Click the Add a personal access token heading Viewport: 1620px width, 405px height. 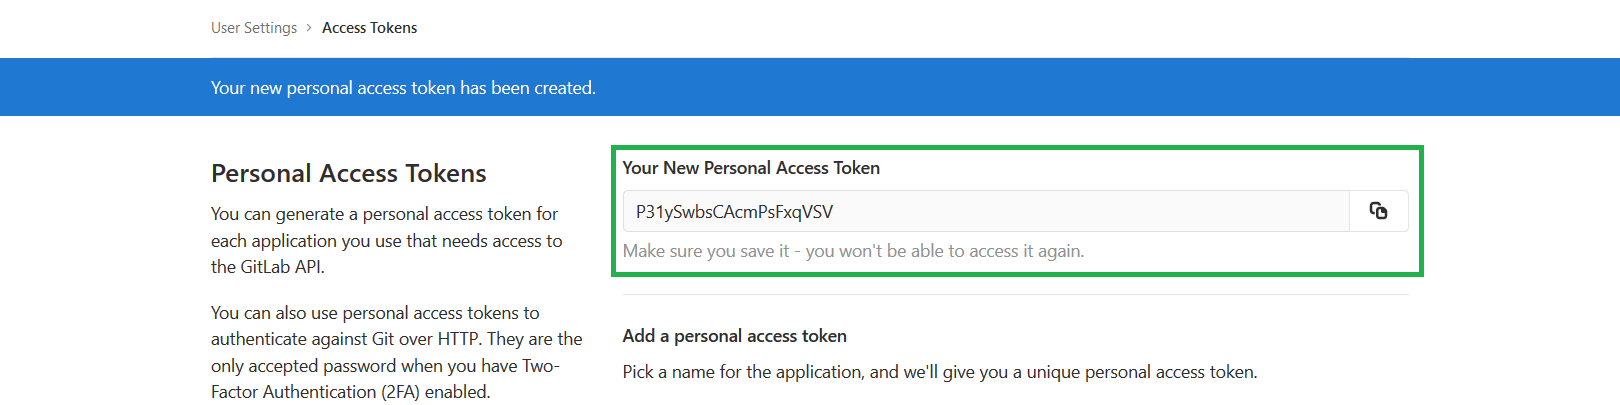click(734, 336)
